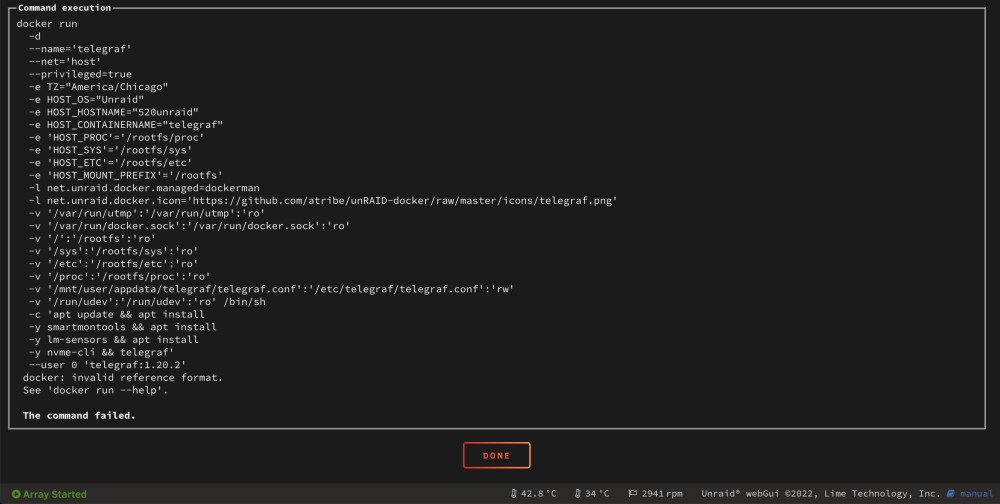This screenshot has height=504, width=1000.
Task: Click the 'docker run' line
Action: (47, 24)
